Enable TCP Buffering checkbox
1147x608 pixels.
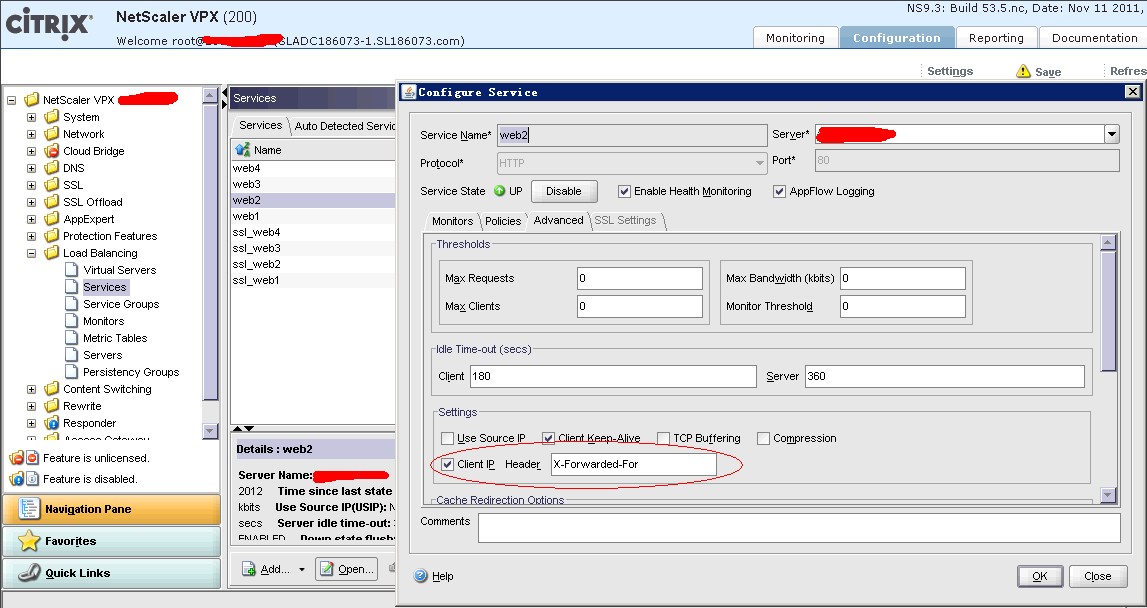click(663, 438)
